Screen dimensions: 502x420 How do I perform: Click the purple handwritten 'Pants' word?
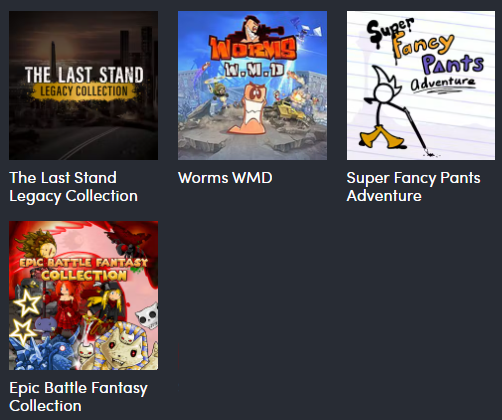(x=453, y=63)
